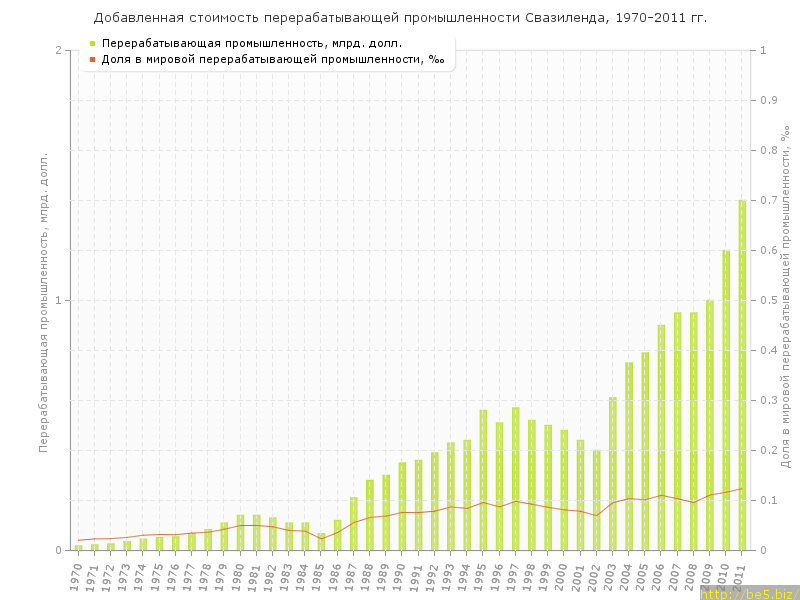
Task: Click the right axis title text
Action: 783,300
